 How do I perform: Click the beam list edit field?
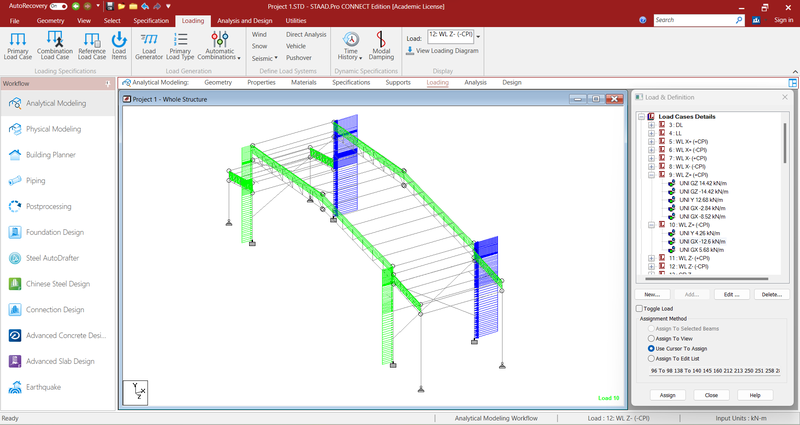coord(714,371)
